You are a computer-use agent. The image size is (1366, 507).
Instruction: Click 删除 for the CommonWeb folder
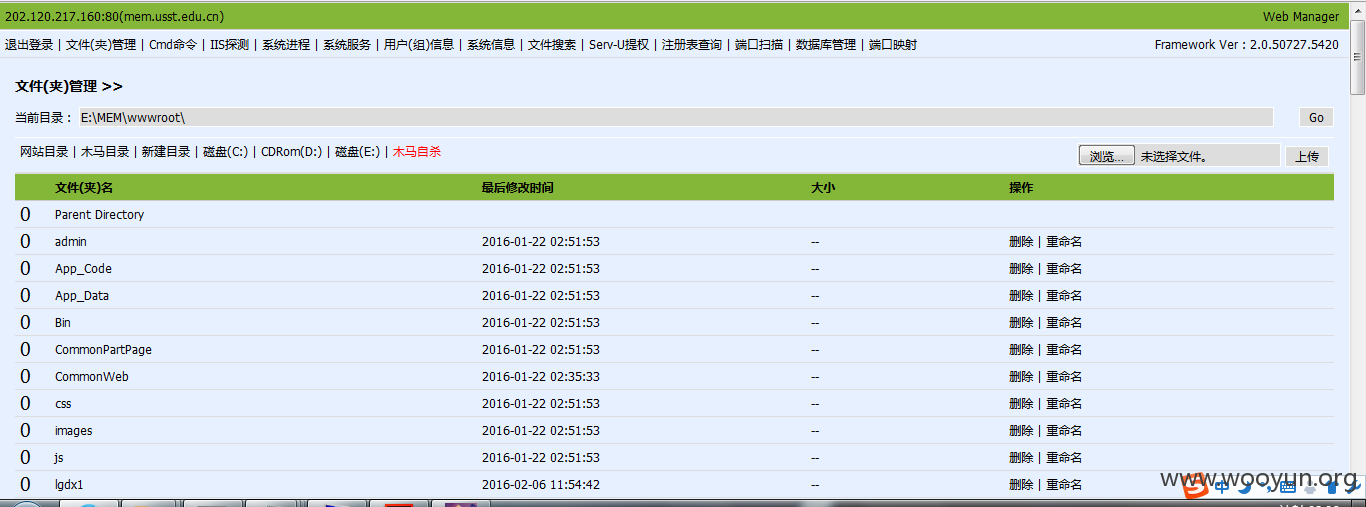(x=1021, y=377)
